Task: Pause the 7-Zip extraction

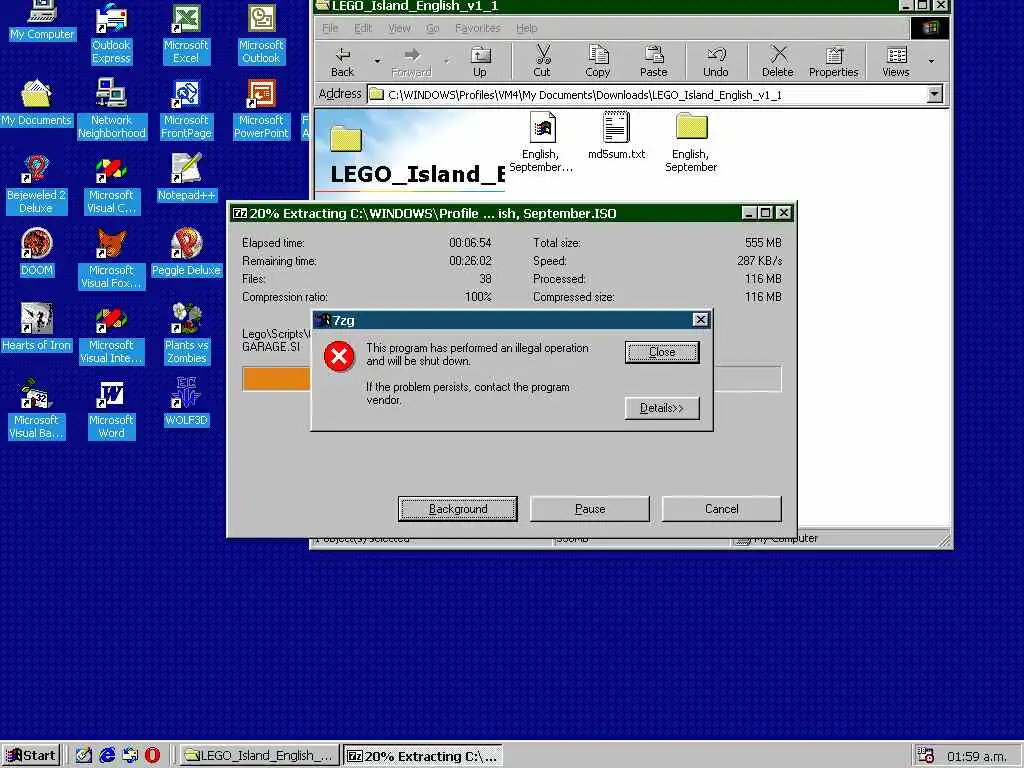Action: pos(590,509)
